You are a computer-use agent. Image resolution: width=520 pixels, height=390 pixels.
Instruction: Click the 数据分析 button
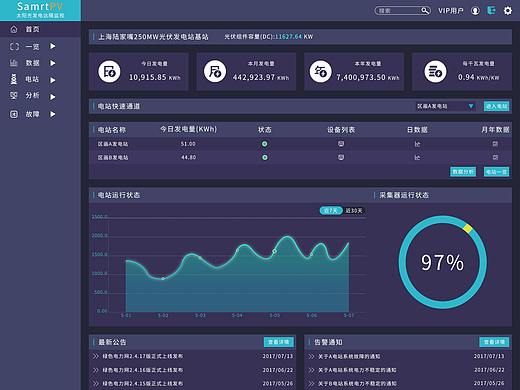463,172
